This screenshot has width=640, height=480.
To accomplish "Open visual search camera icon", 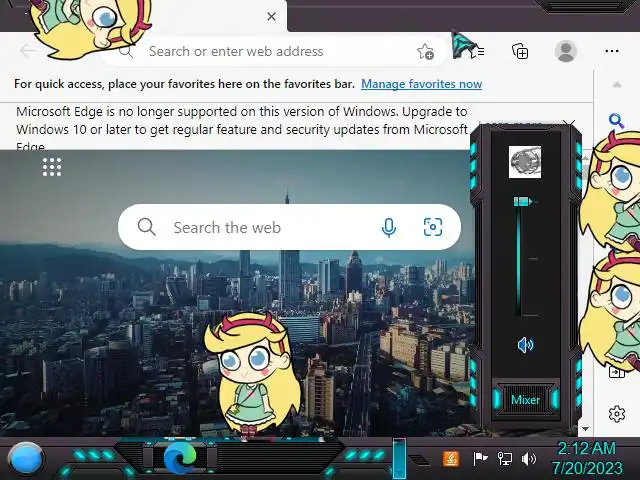I will 433,227.
